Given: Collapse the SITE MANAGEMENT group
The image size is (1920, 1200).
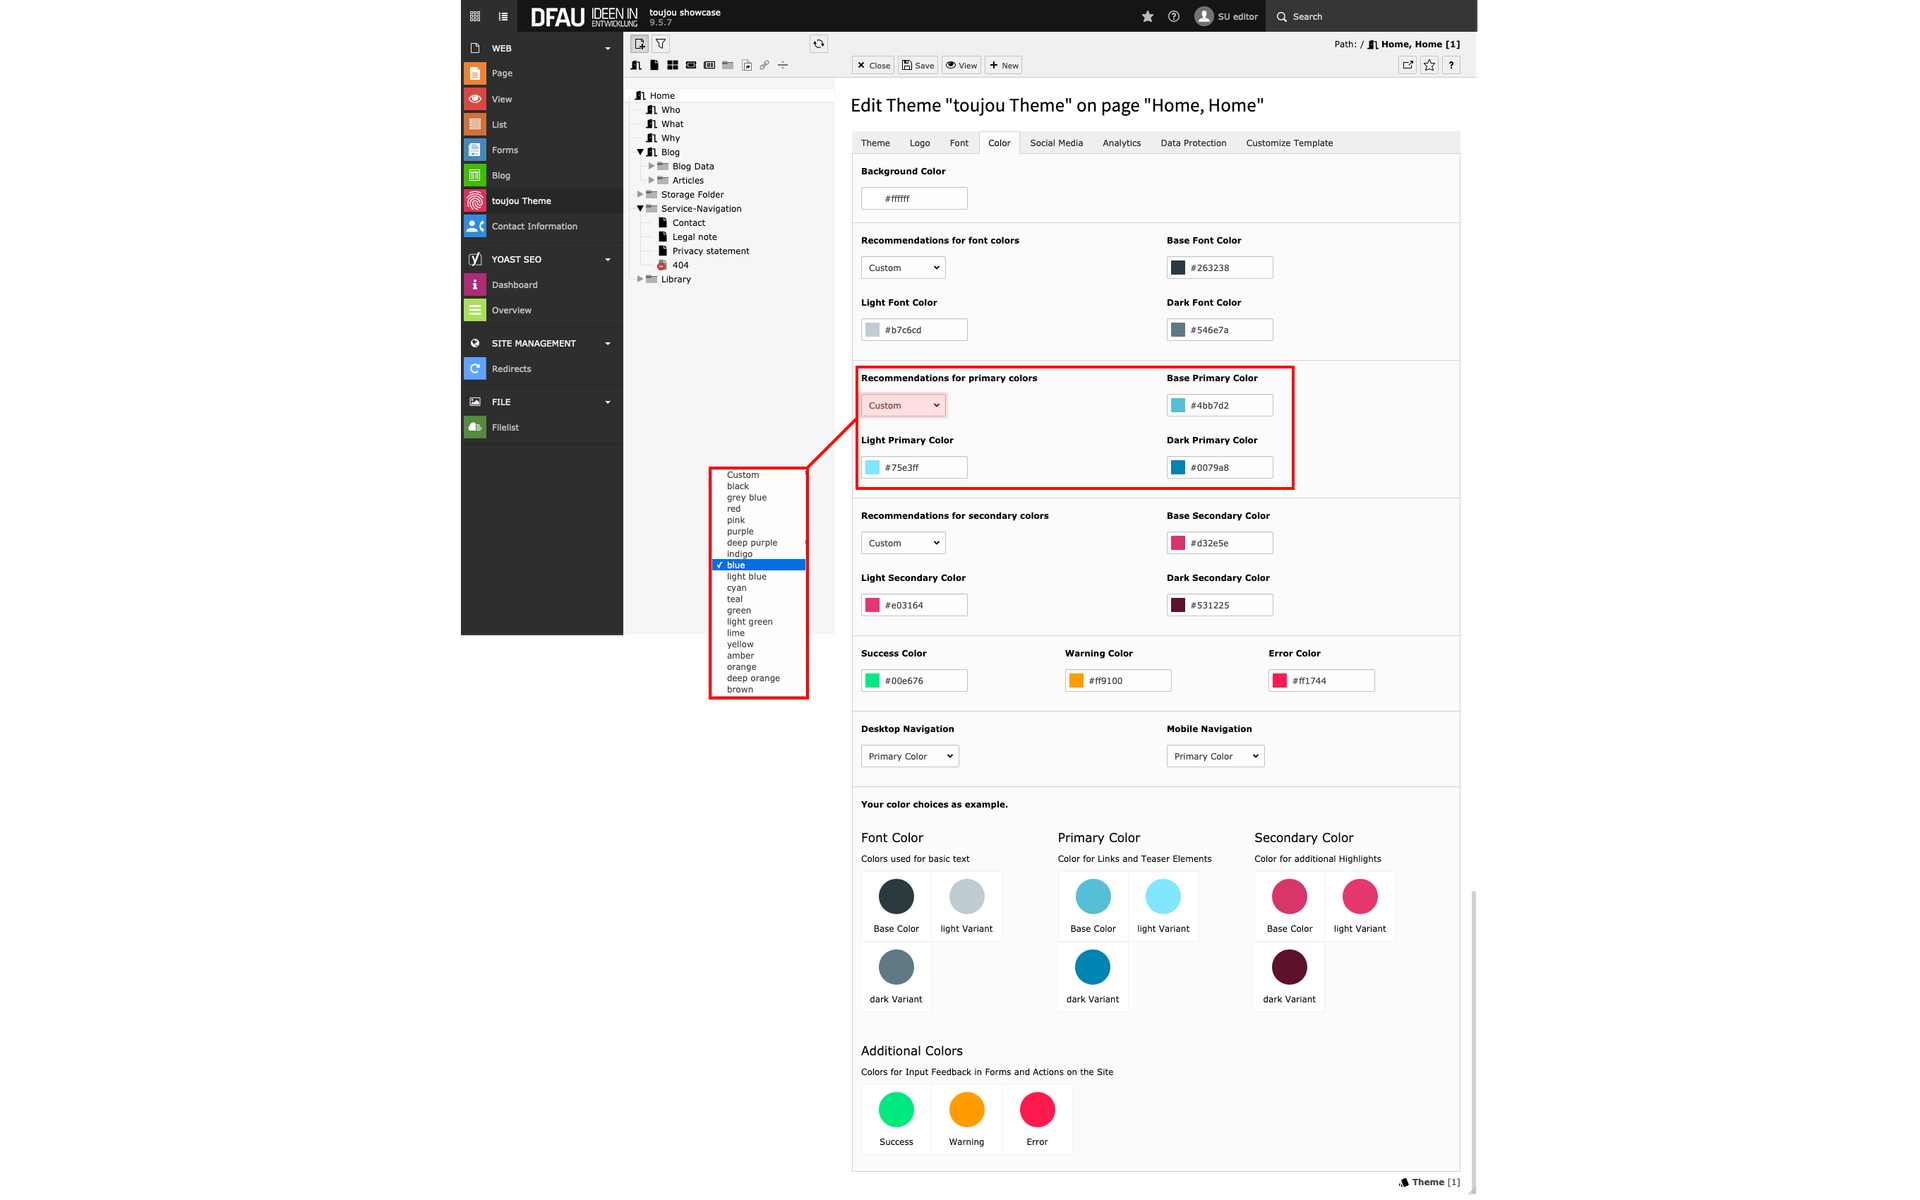Looking at the screenshot, I should (x=607, y=343).
